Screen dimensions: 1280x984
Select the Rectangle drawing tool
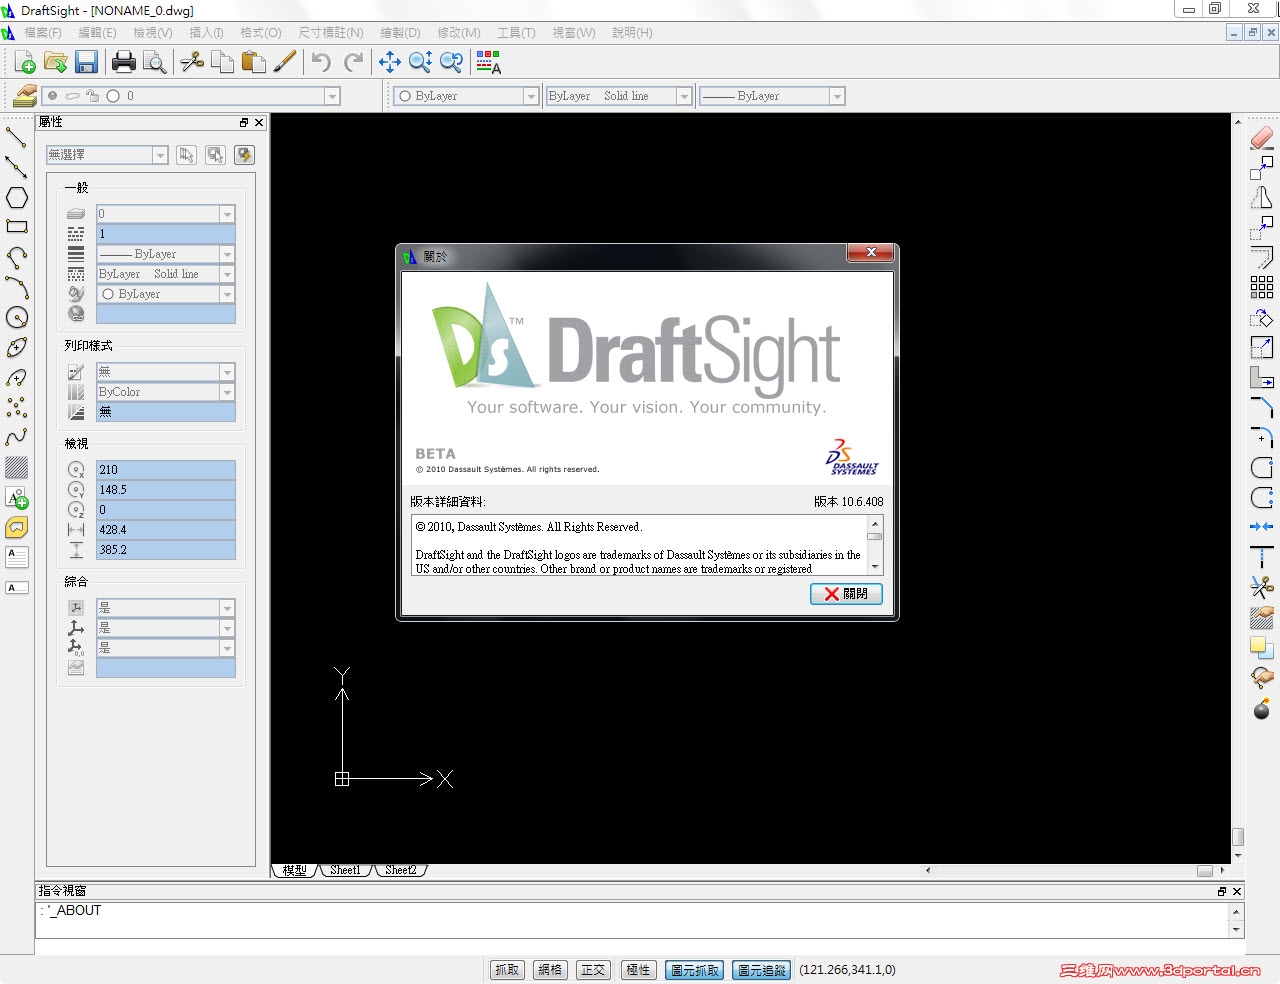[x=17, y=227]
